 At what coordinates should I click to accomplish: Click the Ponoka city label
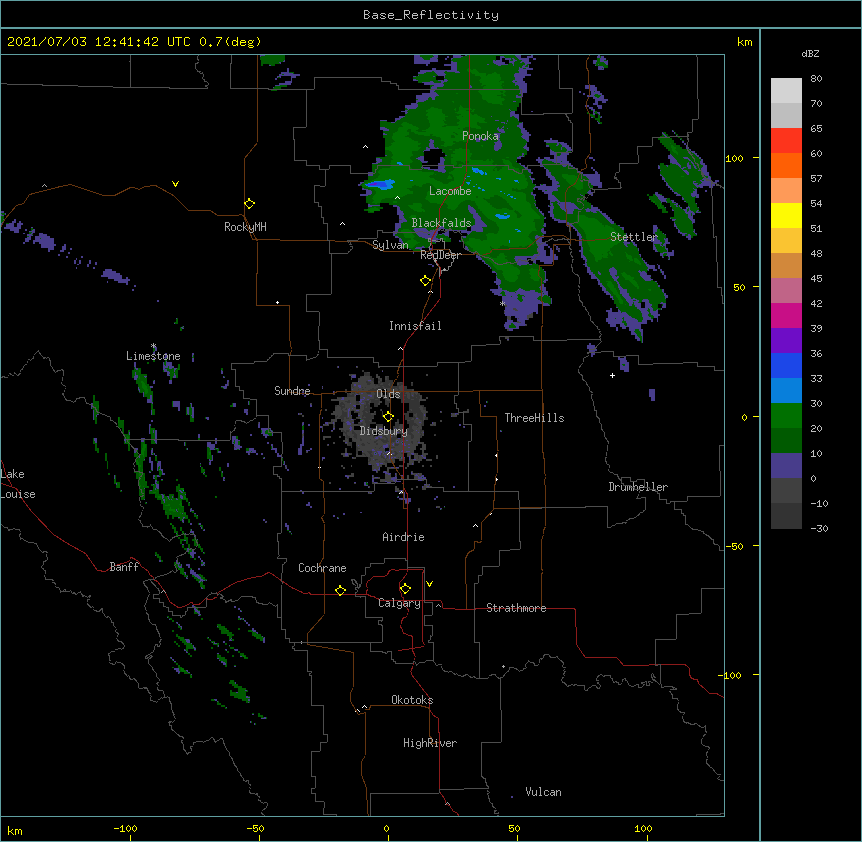coord(480,136)
